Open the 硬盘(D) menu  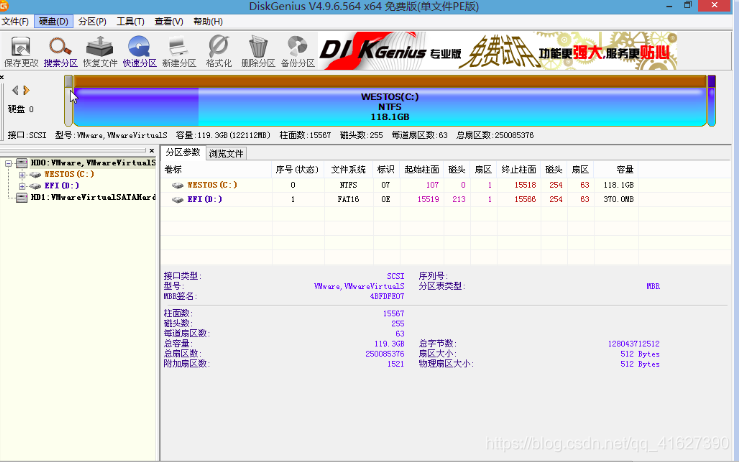(x=54, y=22)
